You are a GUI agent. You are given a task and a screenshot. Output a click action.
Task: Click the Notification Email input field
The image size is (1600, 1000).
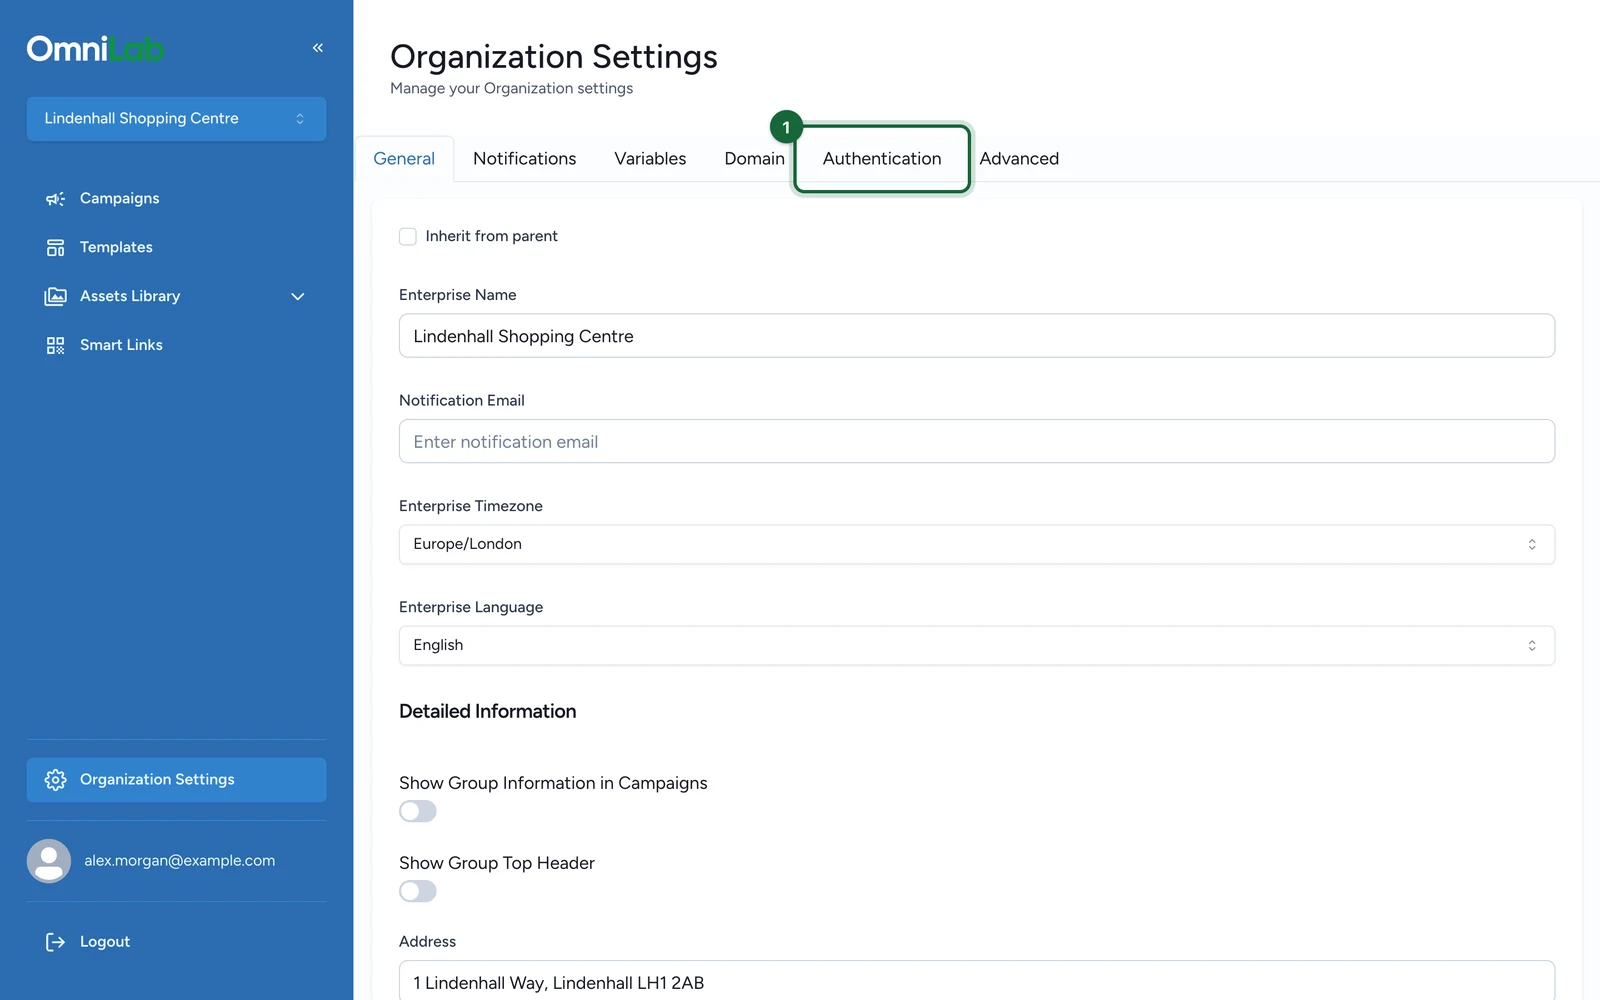(977, 442)
